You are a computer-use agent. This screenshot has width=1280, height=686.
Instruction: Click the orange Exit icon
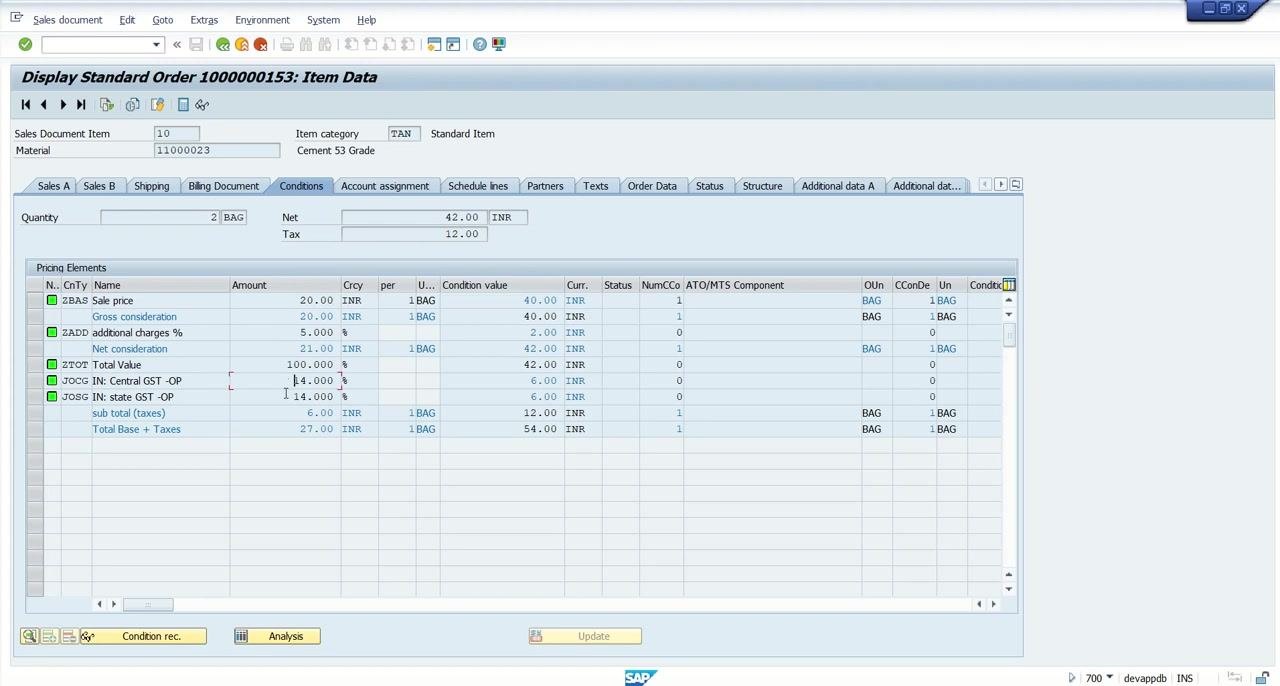242,44
